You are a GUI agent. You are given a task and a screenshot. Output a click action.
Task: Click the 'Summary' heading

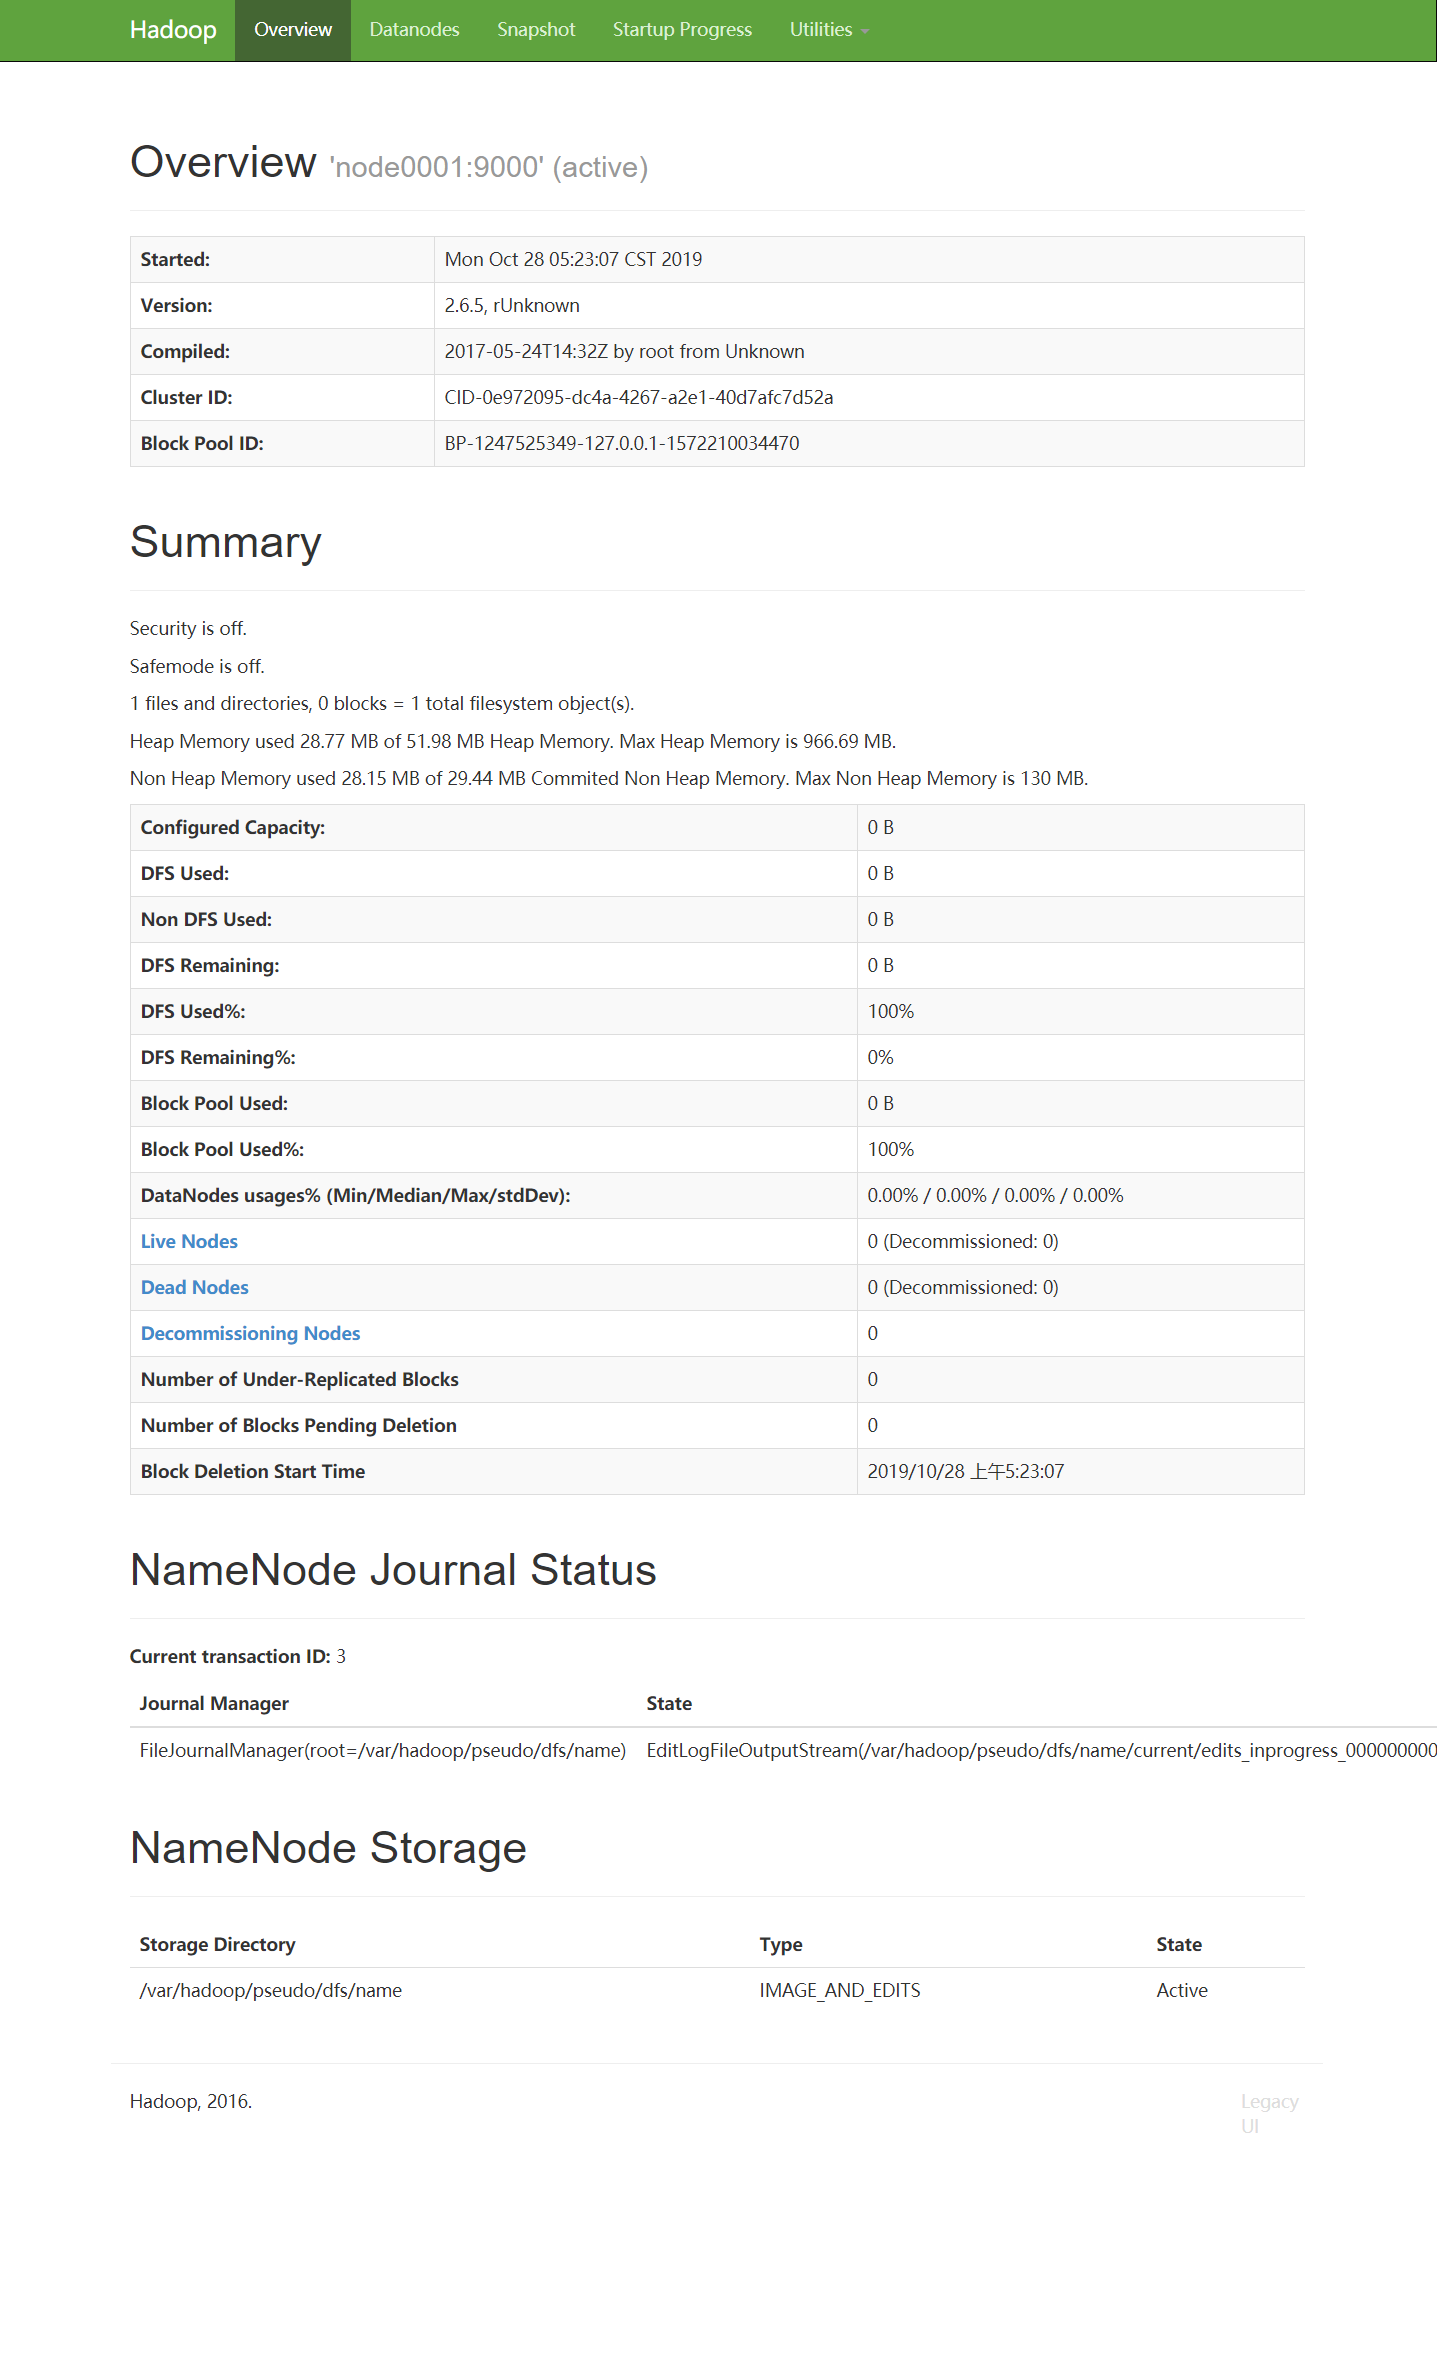point(226,542)
